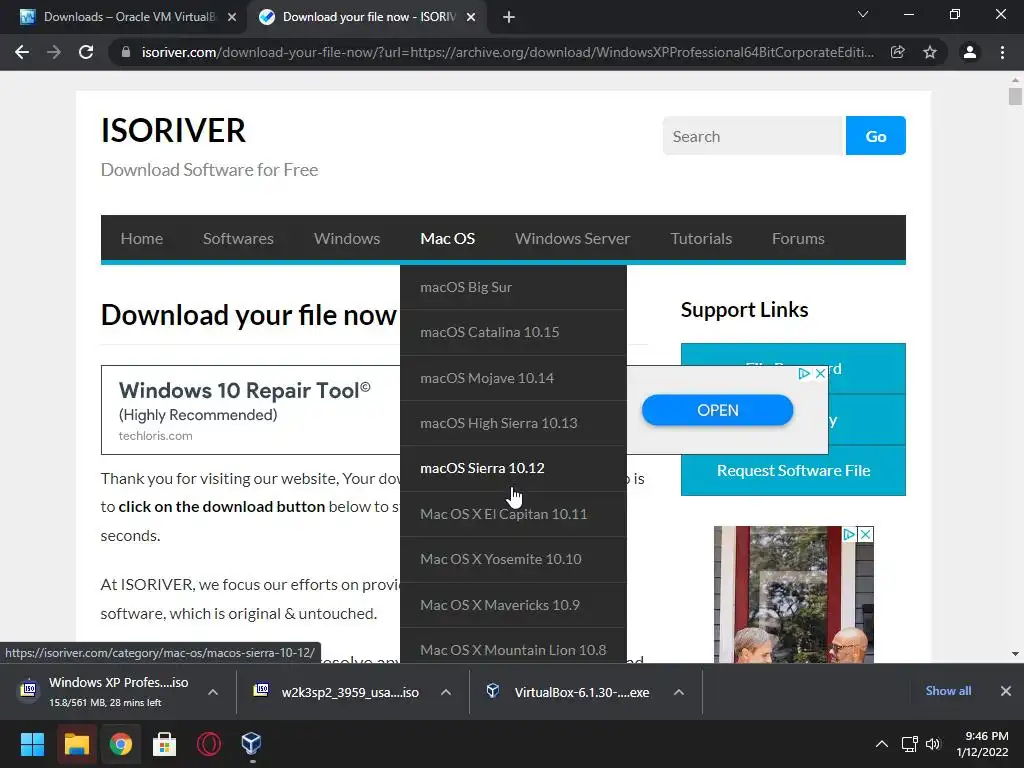Select macOS High Sierra 10.13 entry
The image size is (1024, 768).
point(513,423)
